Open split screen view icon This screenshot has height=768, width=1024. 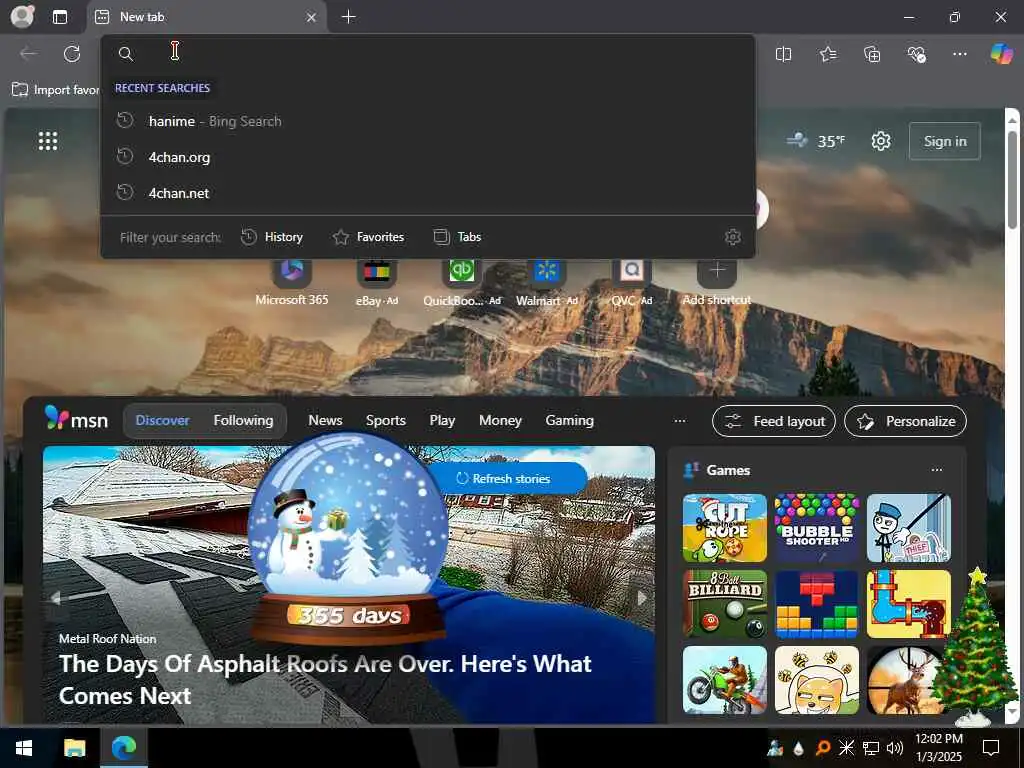(x=784, y=54)
